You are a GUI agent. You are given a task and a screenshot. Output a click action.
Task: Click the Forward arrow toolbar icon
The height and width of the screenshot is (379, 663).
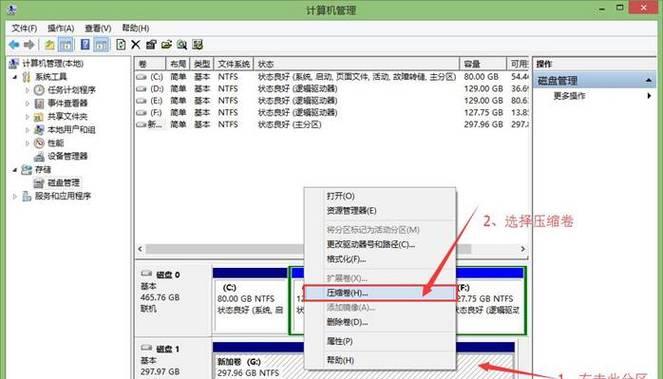coord(29,44)
